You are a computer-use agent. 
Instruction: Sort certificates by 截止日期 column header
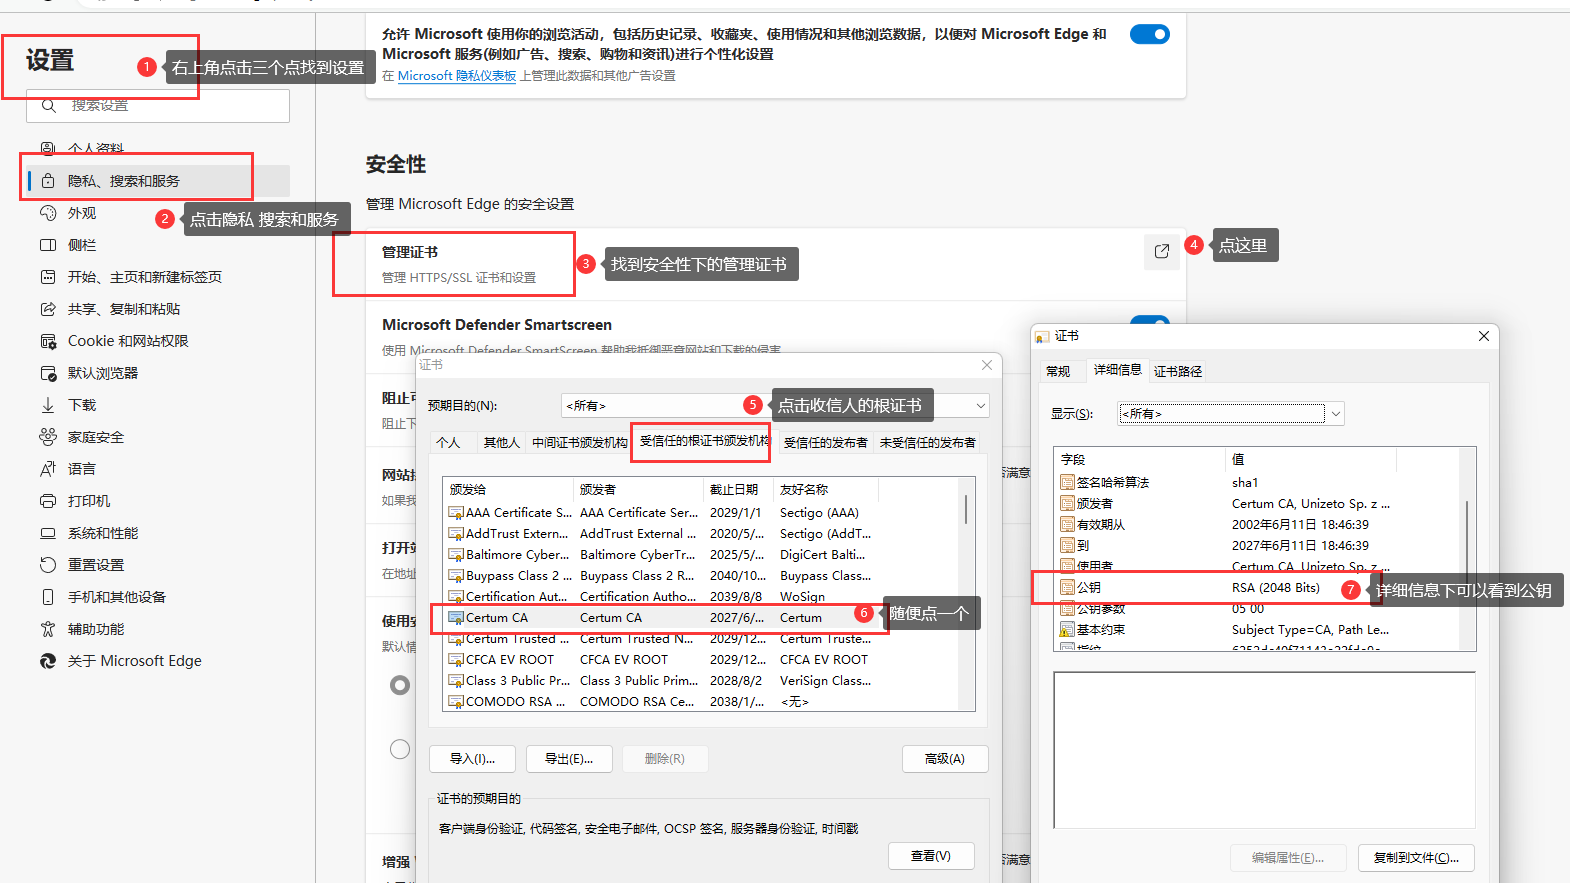point(739,489)
